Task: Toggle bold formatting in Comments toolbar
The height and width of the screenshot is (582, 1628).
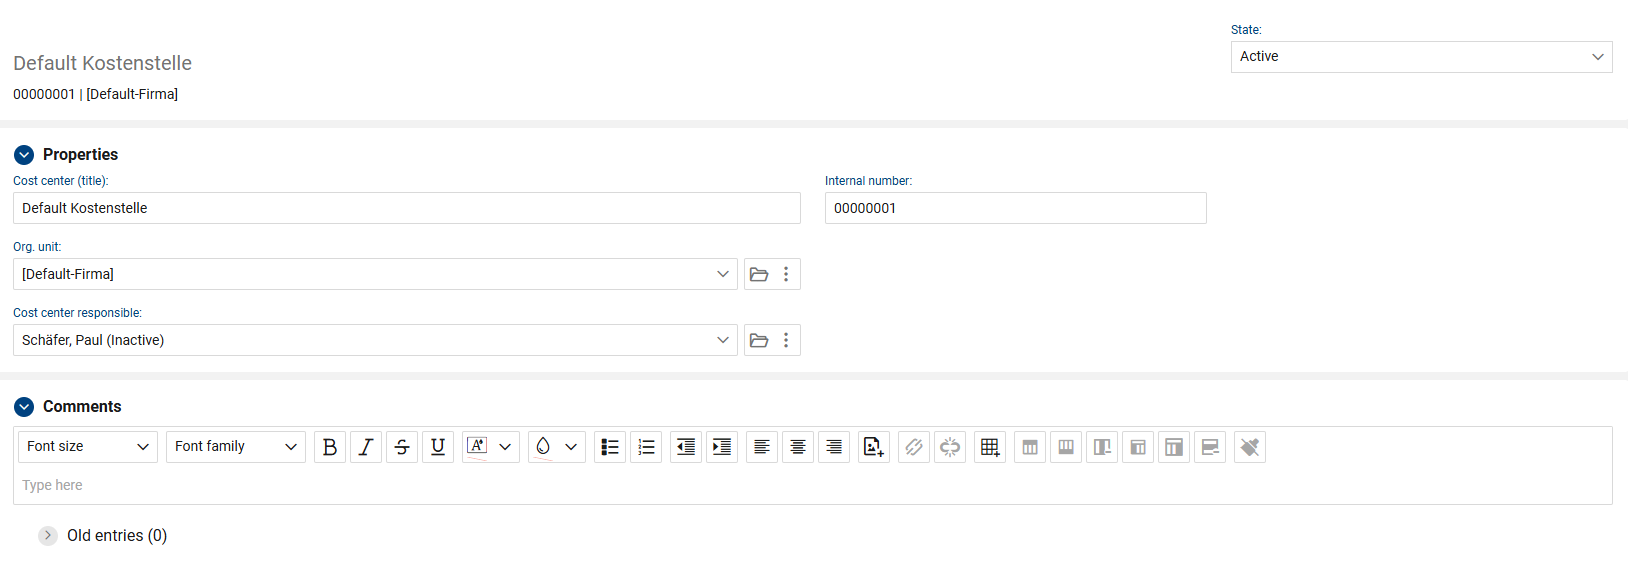Action: pos(330,447)
